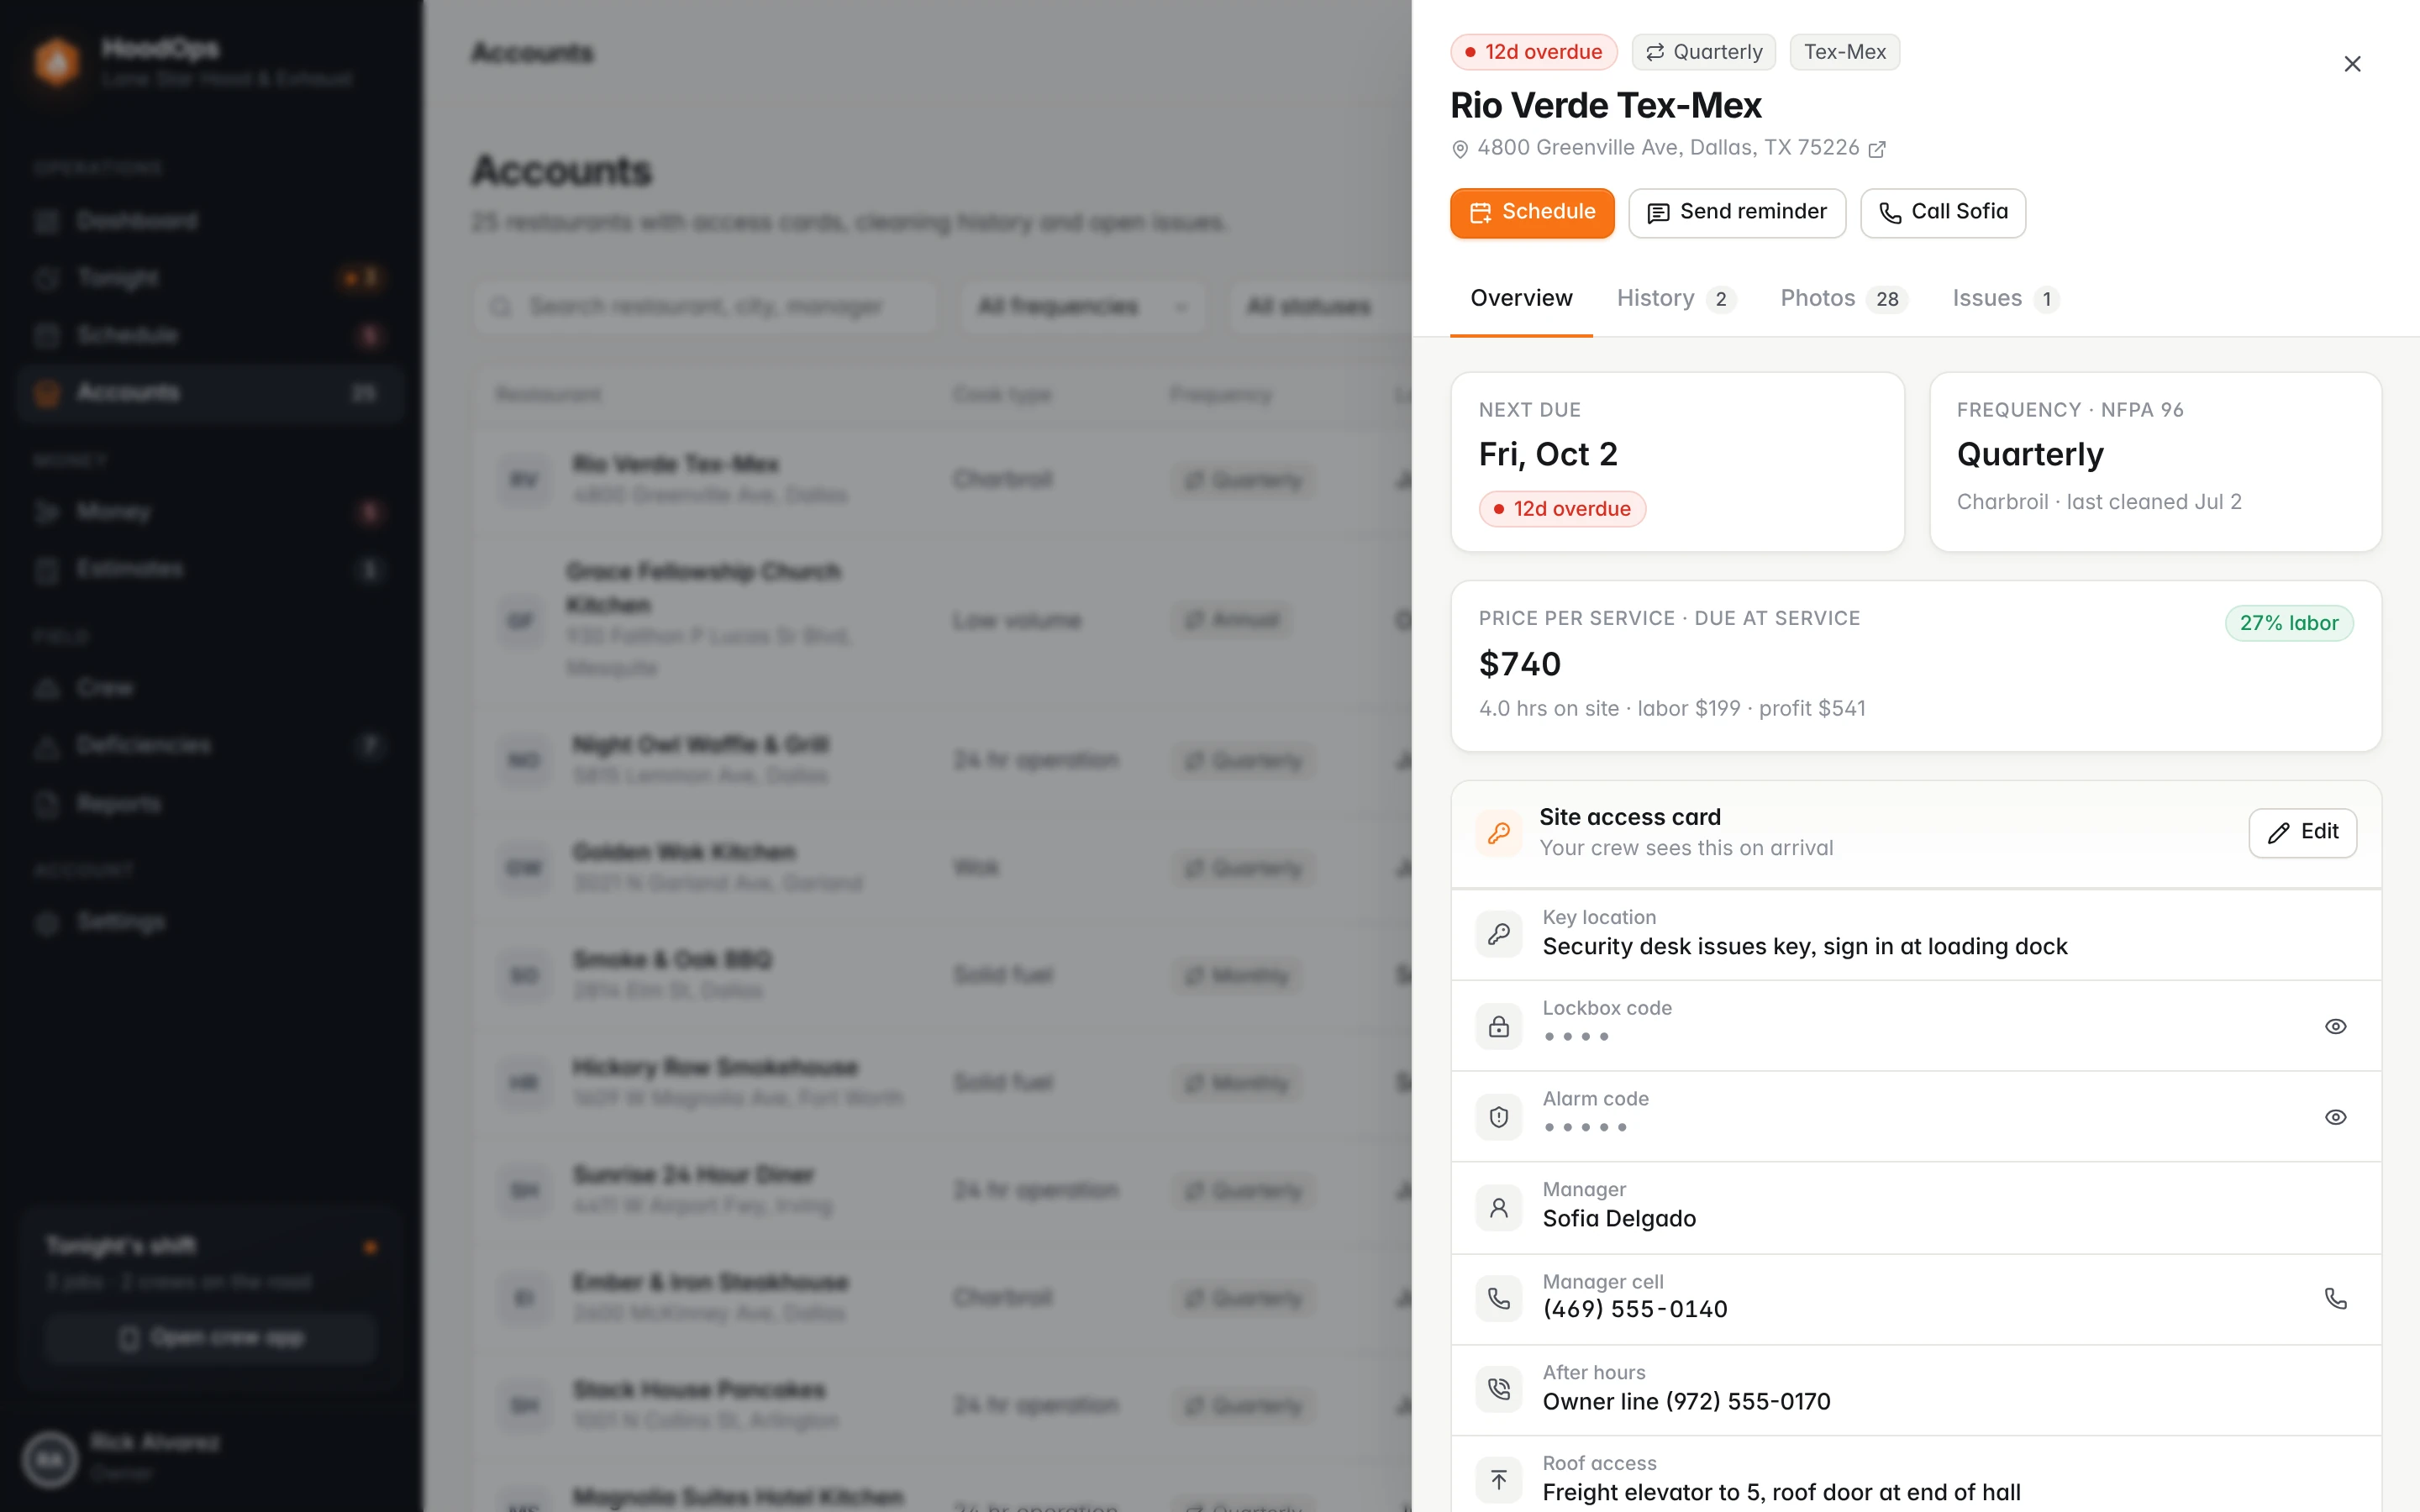Open the All frequencies dropdown
This screenshot has width=2420, height=1512.
click(x=1083, y=306)
